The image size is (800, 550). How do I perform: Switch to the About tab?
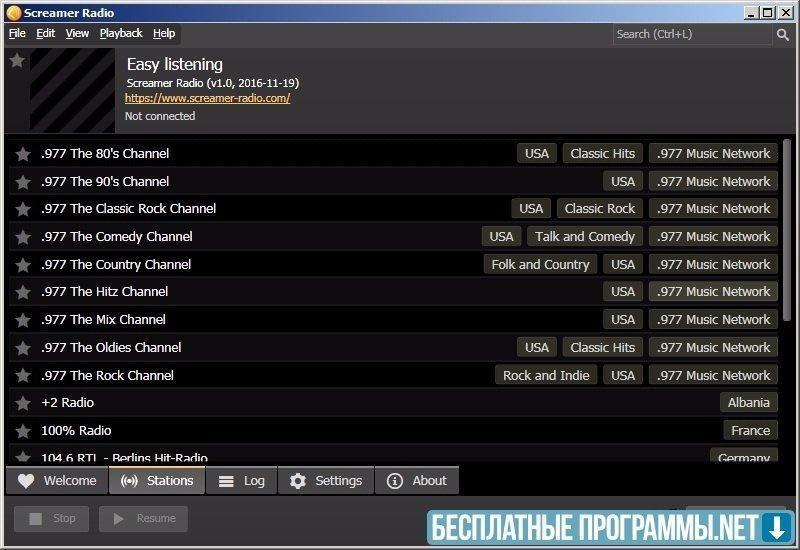coord(417,480)
